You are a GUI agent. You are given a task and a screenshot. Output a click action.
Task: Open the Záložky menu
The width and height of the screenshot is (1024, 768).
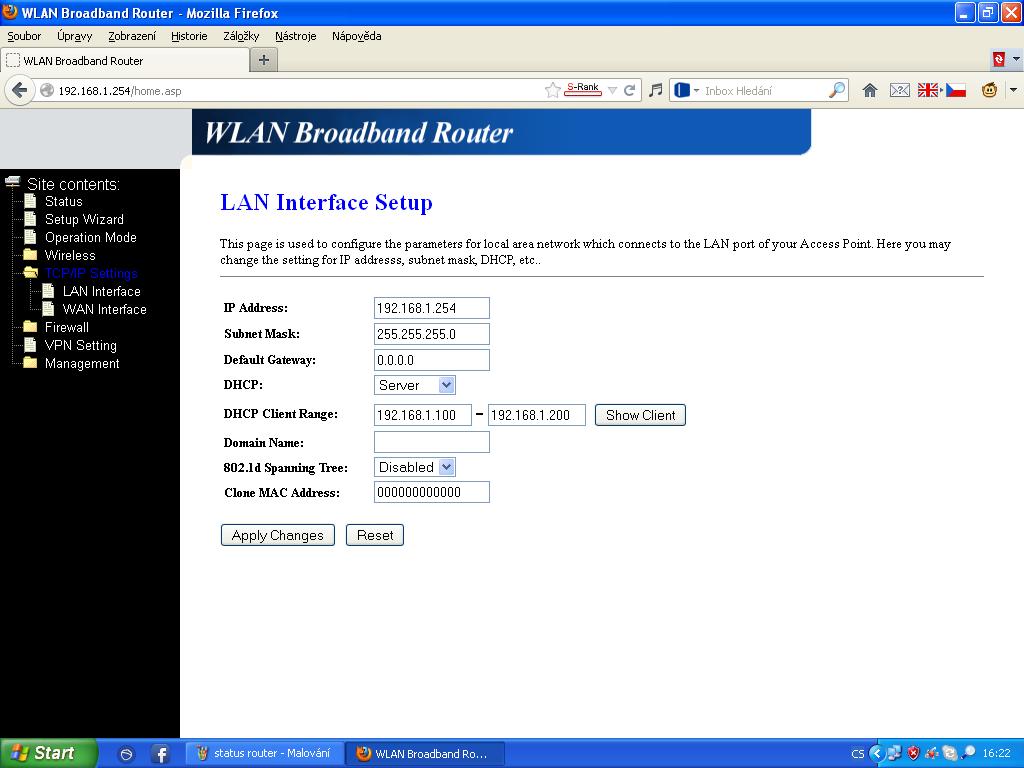click(x=241, y=36)
